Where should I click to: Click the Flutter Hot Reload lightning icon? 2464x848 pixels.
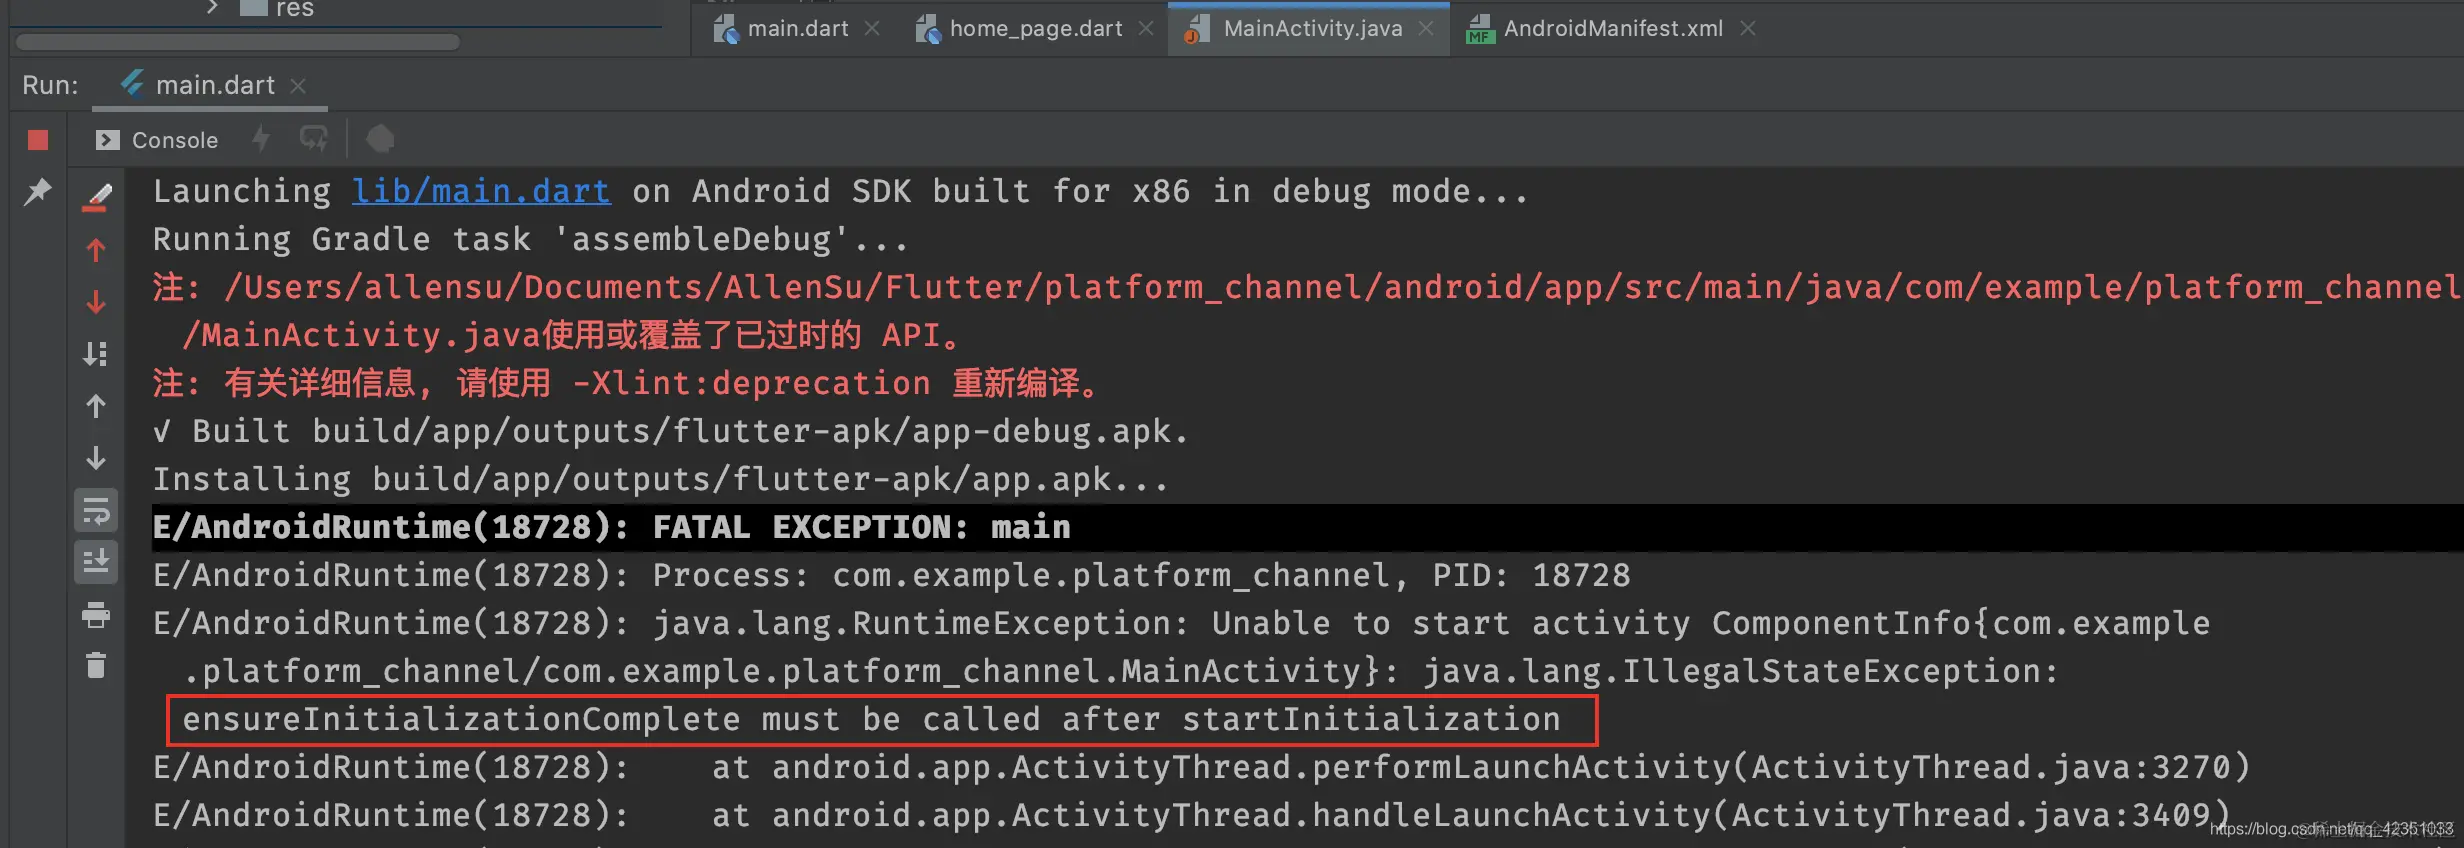click(261, 139)
